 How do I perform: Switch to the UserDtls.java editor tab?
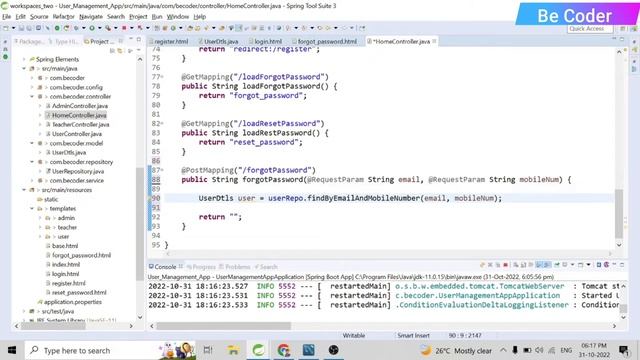pyautogui.click(x=218, y=41)
